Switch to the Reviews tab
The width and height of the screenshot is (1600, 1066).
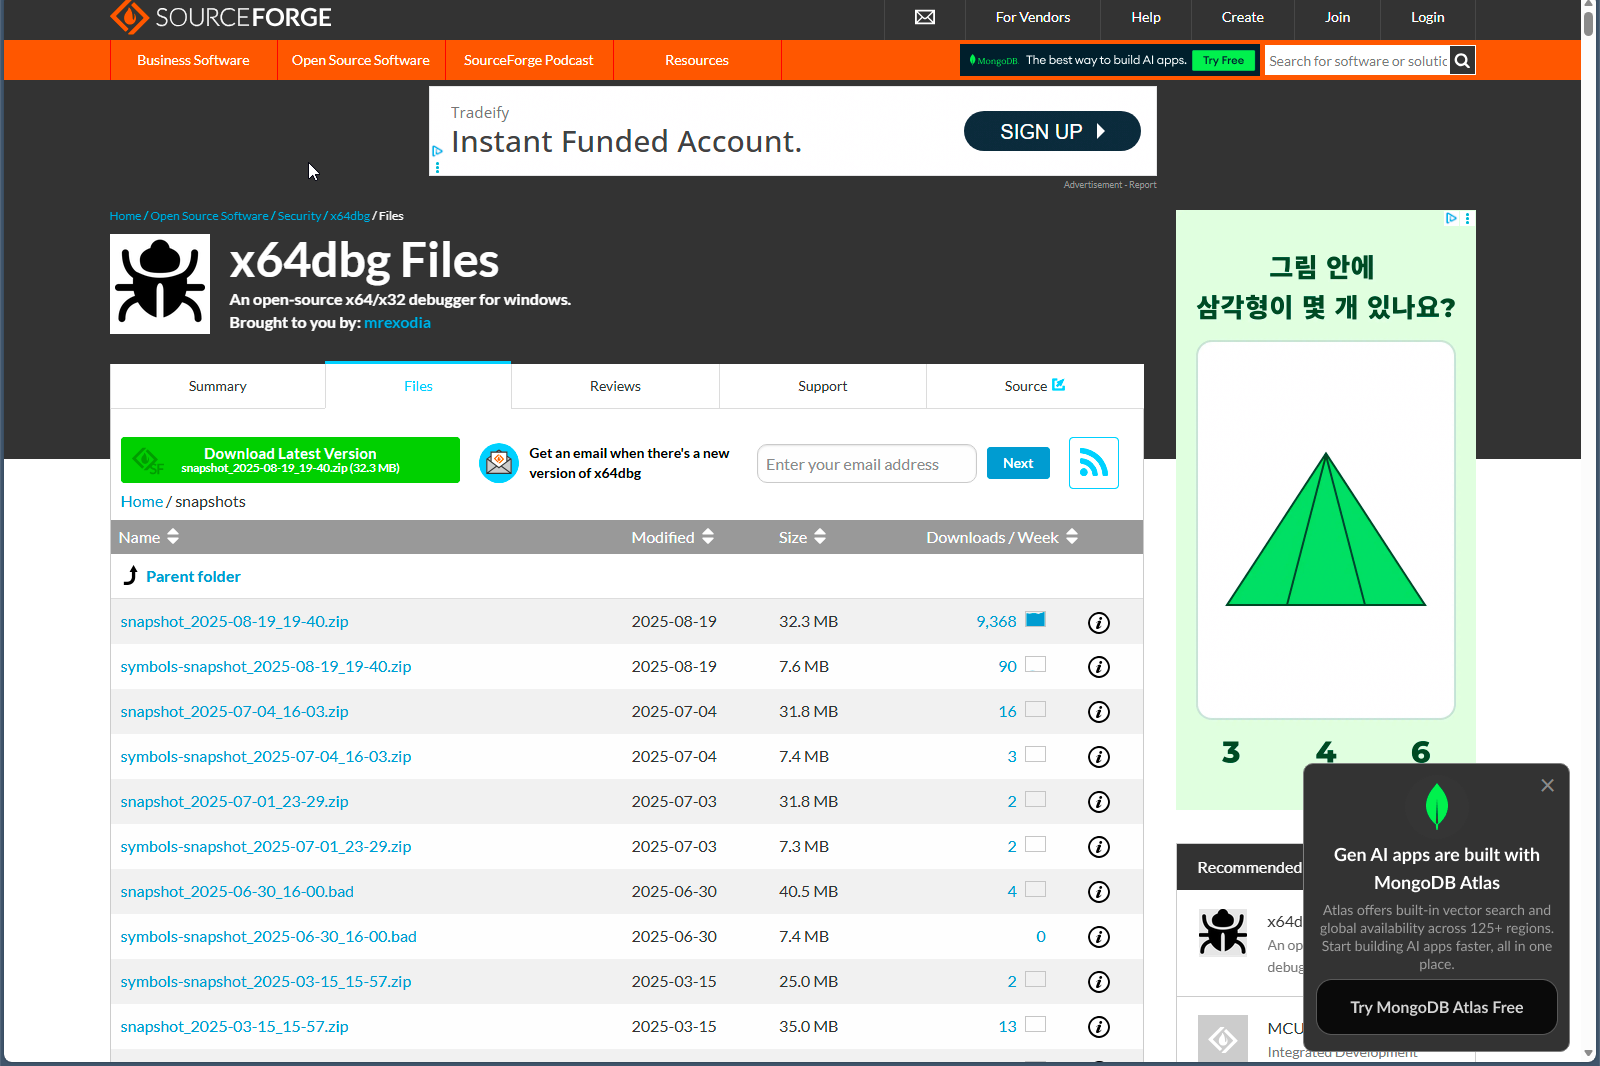(615, 386)
